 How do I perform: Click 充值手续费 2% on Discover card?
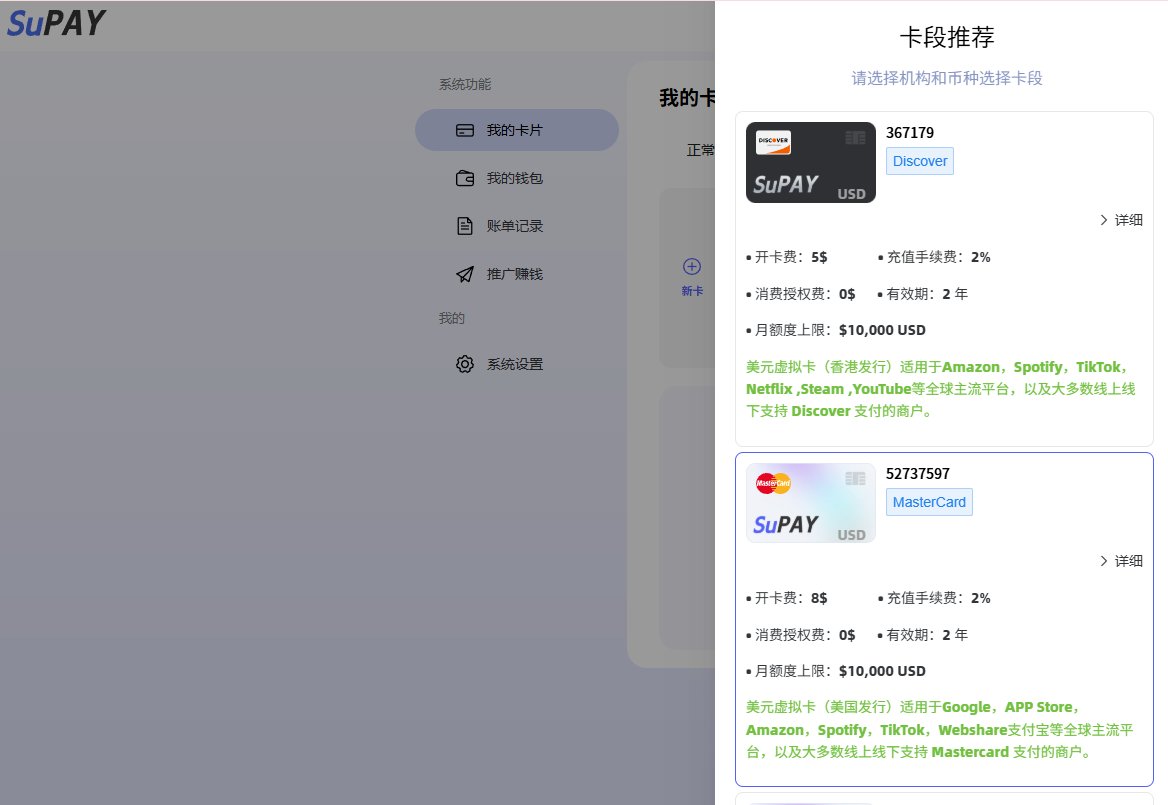point(934,257)
